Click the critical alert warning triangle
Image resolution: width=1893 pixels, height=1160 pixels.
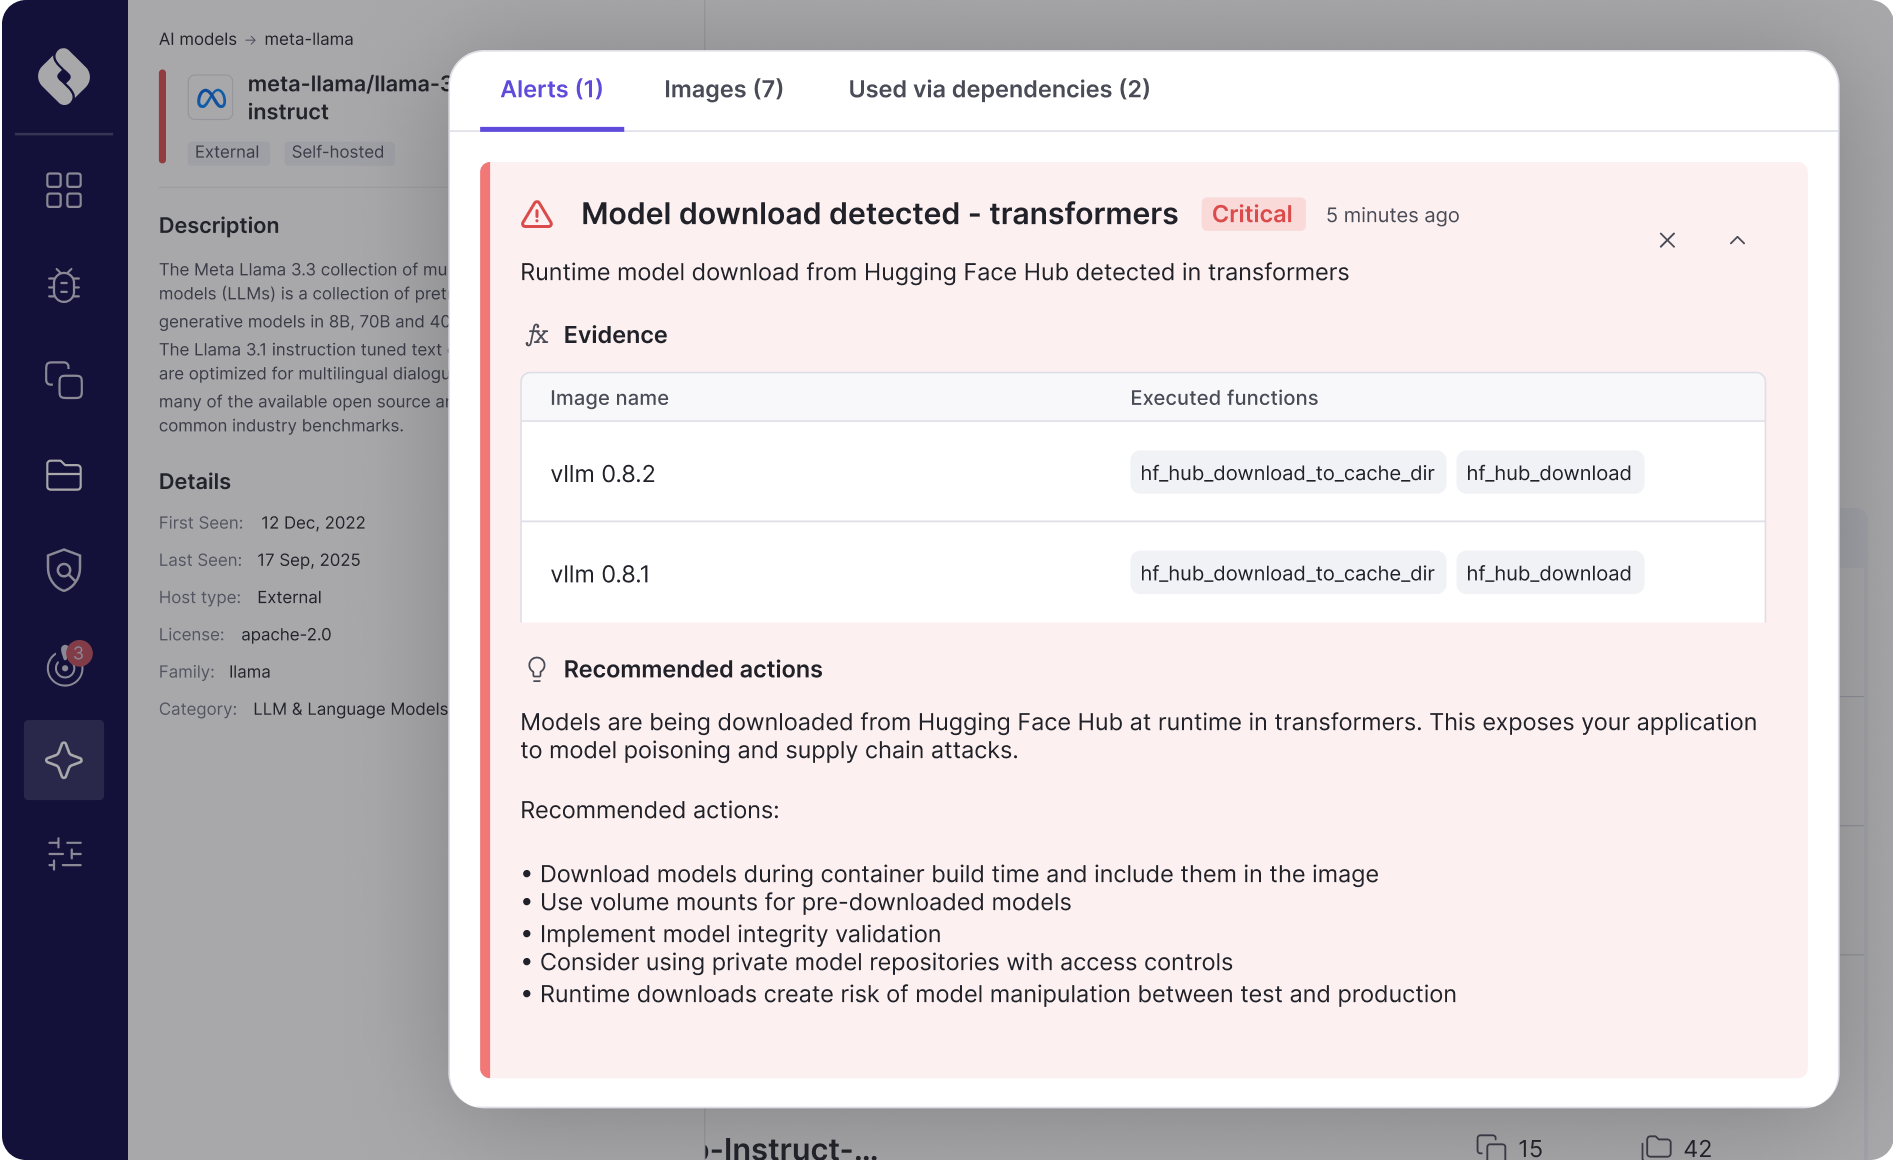537,214
